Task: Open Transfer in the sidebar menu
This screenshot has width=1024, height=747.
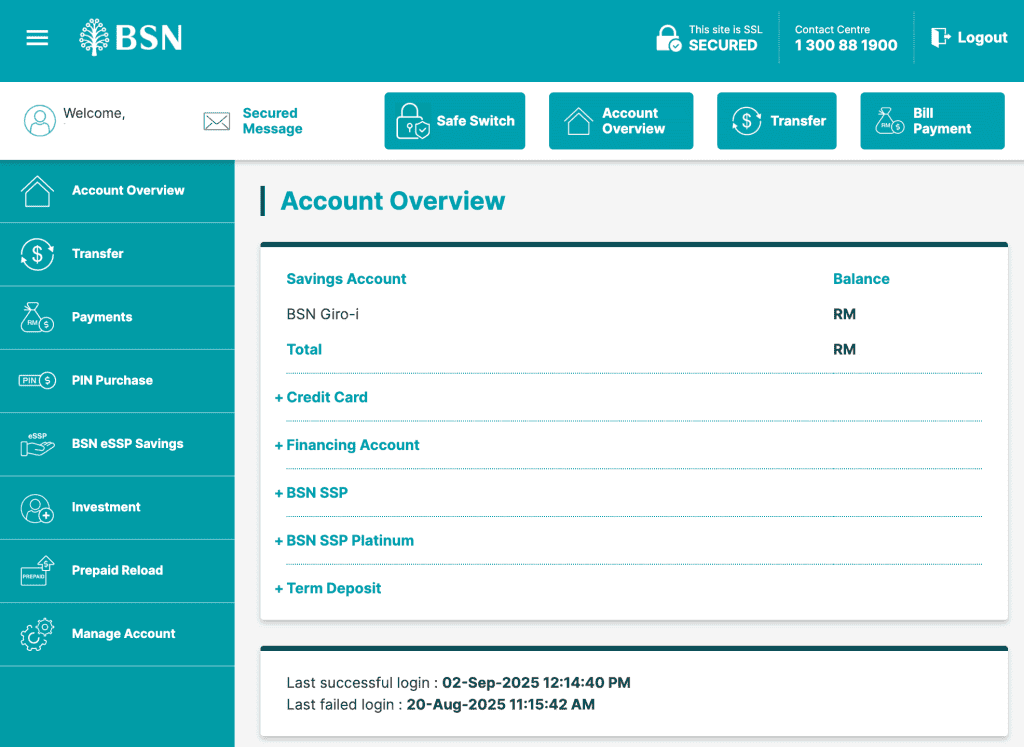Action: tap(118, 255)
